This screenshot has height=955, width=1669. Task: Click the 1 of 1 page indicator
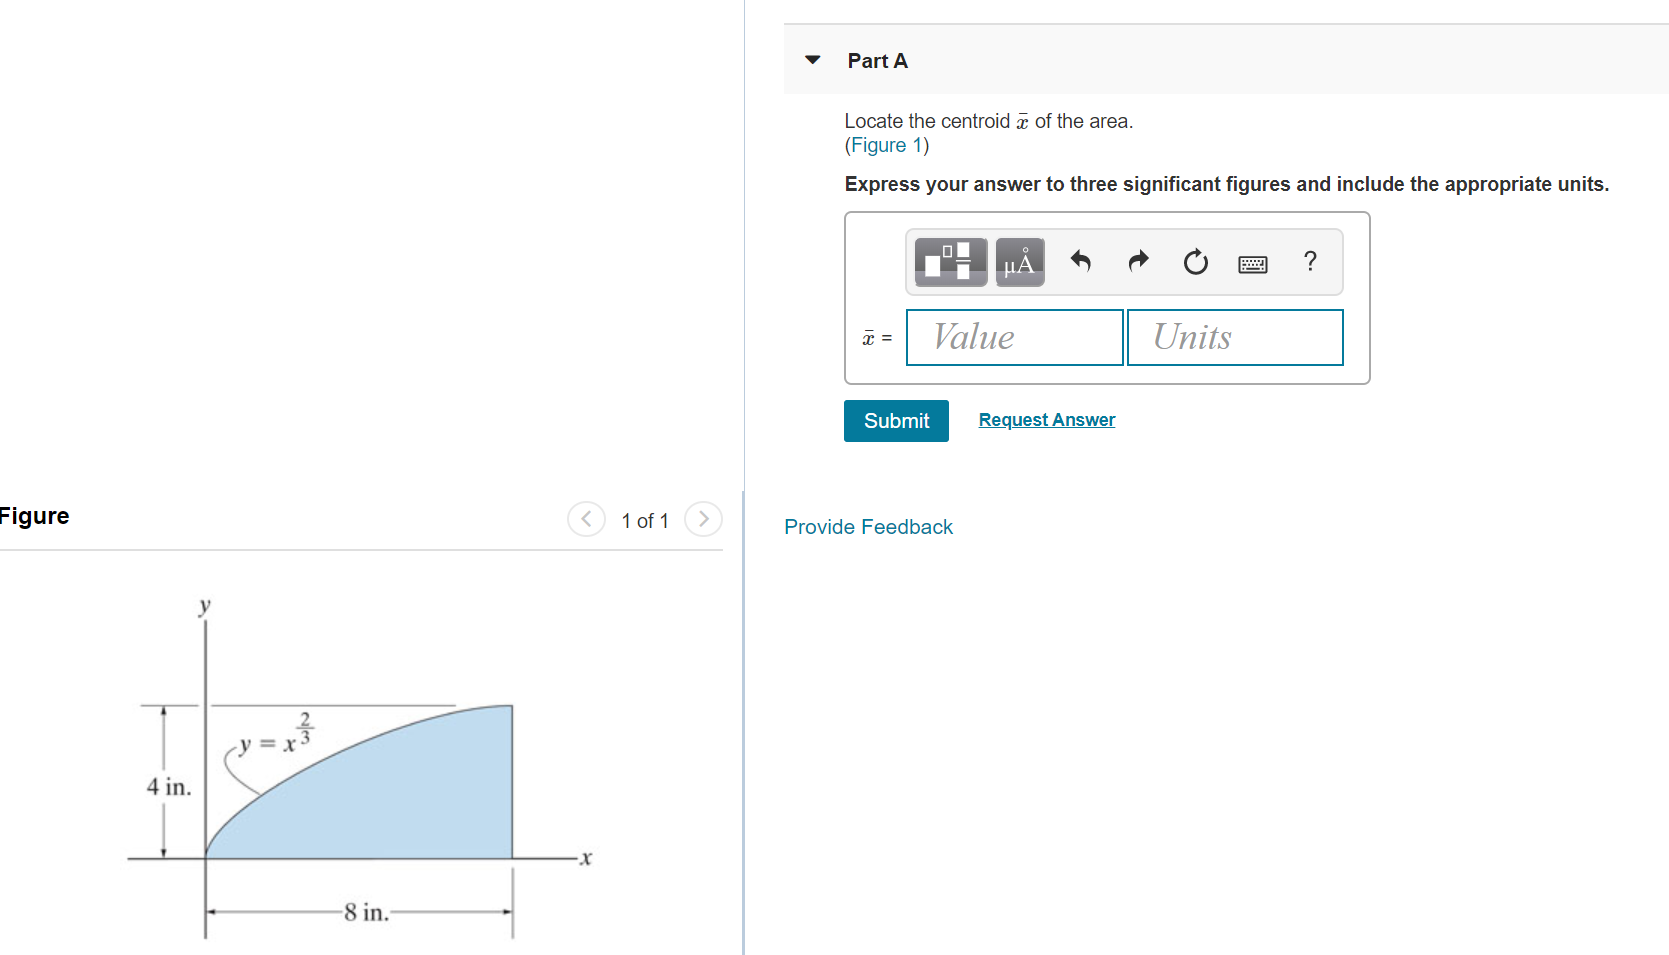coord(645,520)
